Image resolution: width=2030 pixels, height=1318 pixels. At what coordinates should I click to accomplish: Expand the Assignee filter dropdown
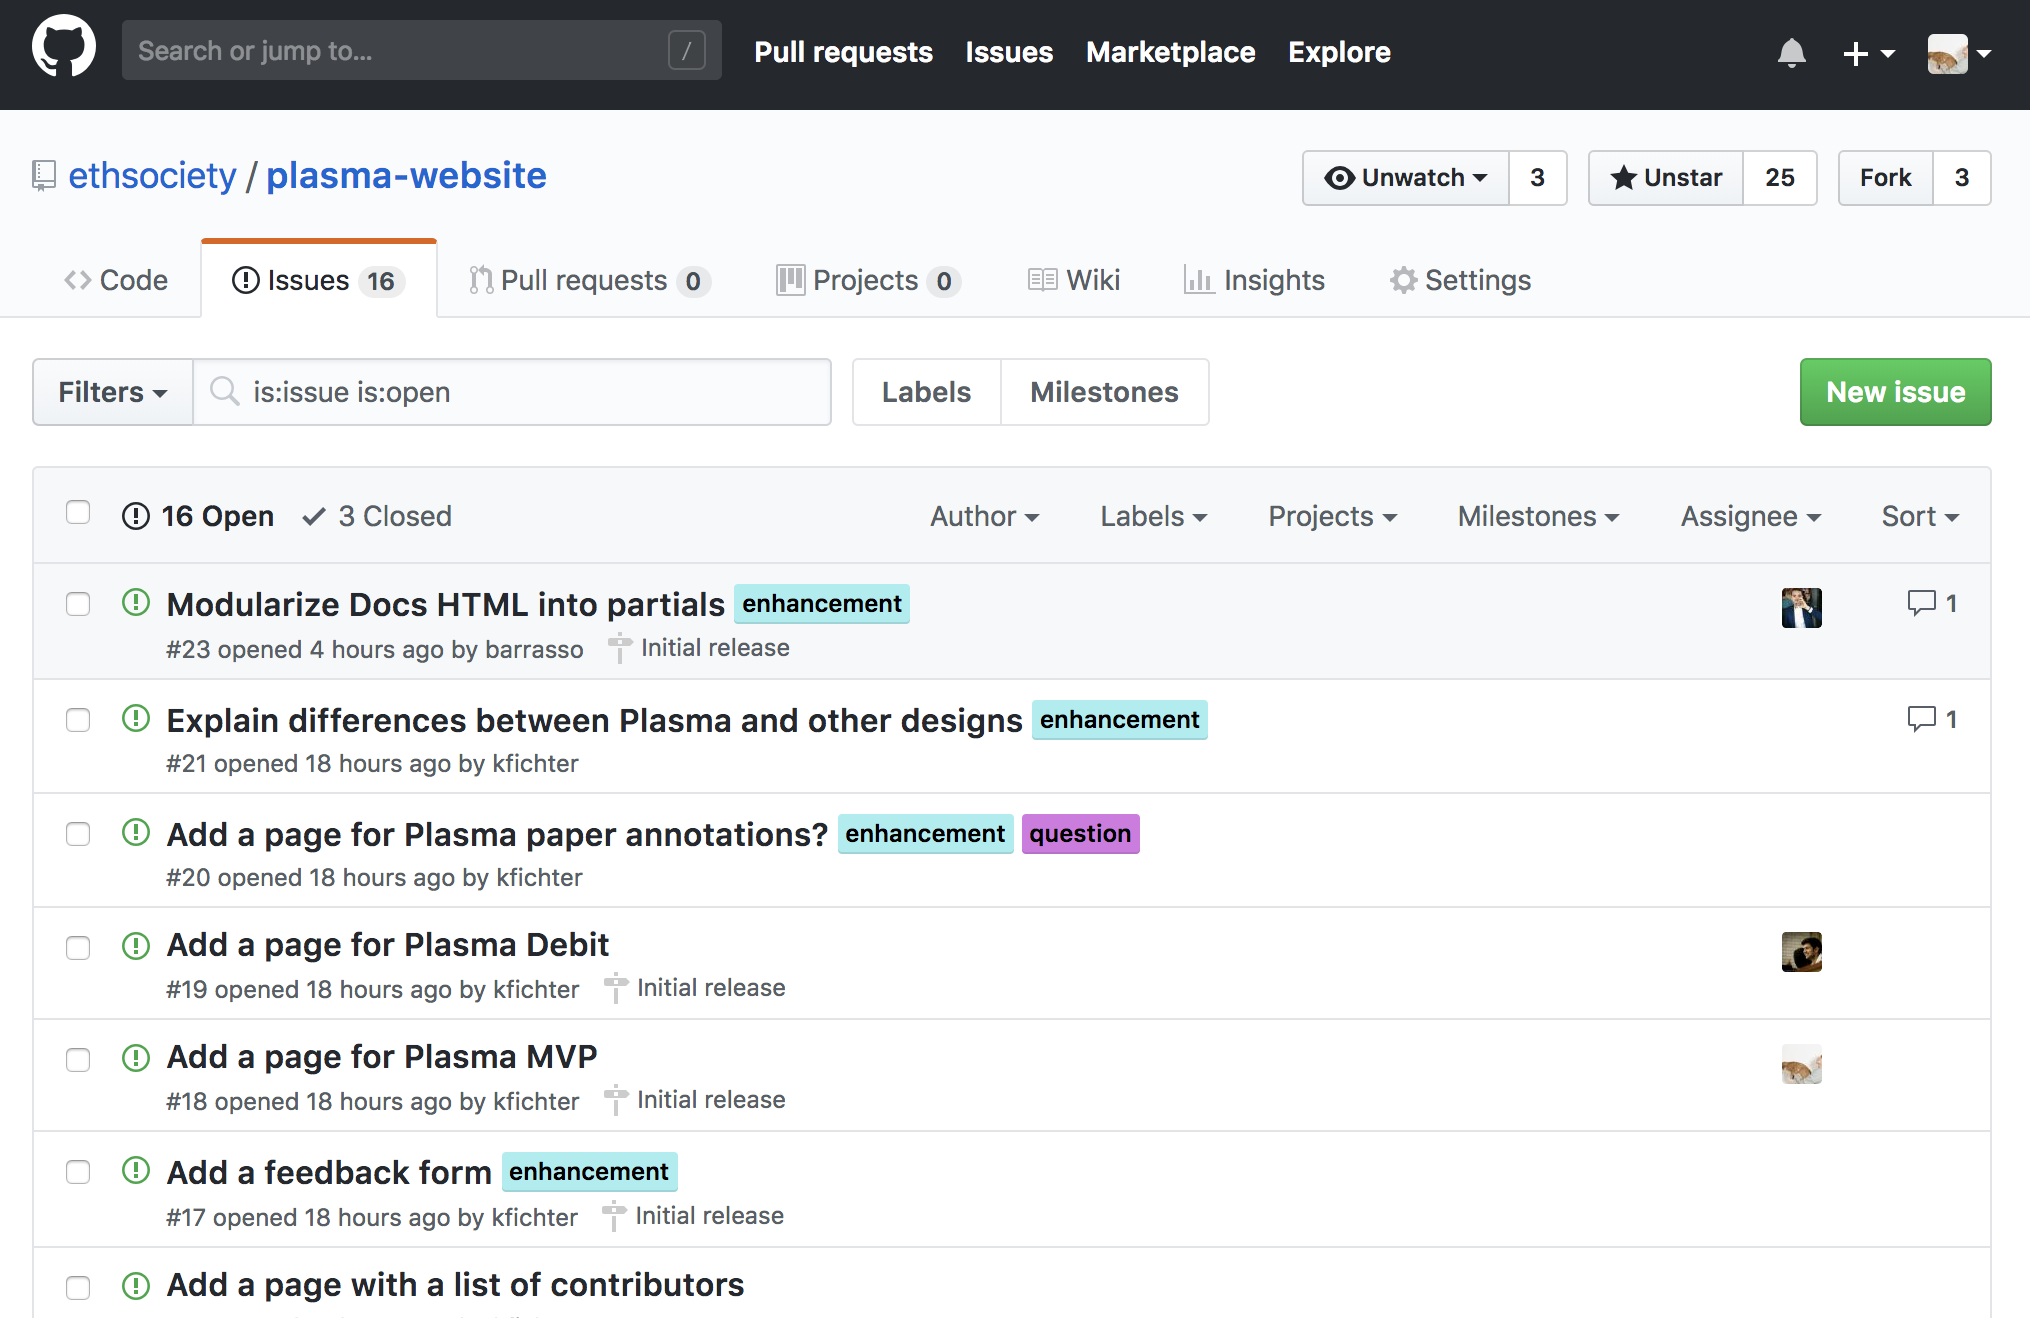1751,516
